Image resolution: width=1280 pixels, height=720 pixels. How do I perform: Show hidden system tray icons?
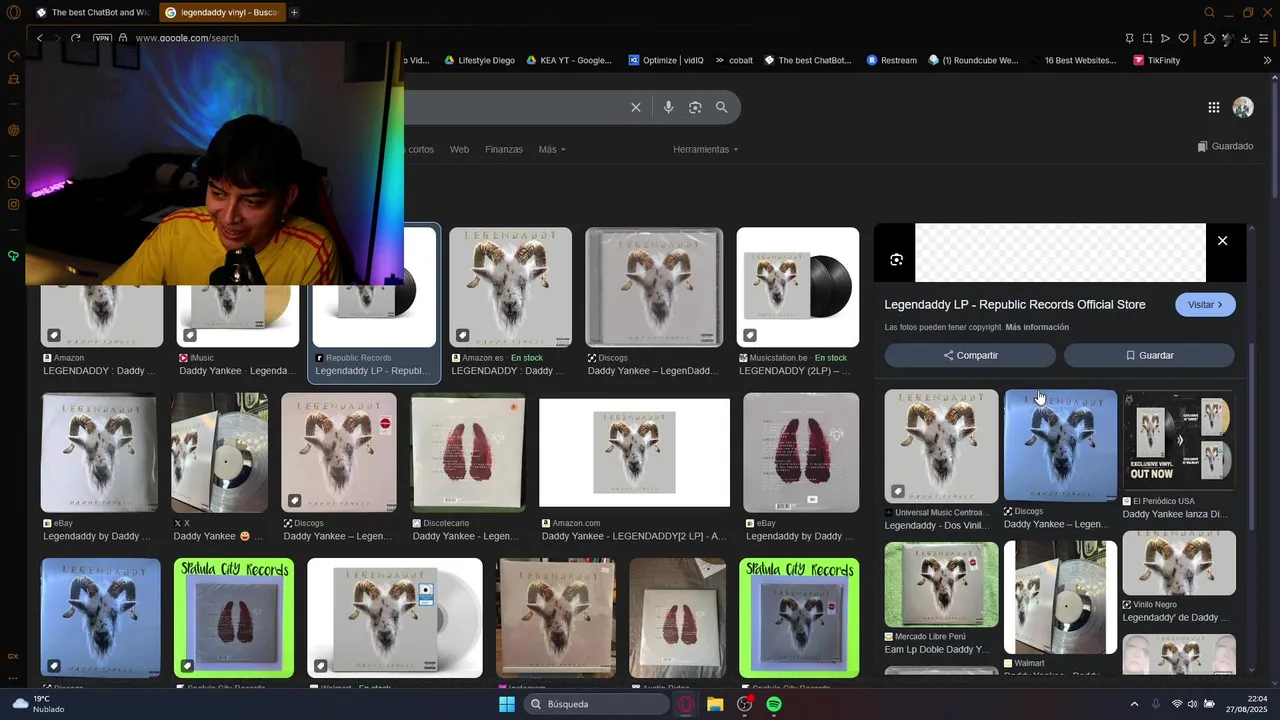(x=1134, y=704)
